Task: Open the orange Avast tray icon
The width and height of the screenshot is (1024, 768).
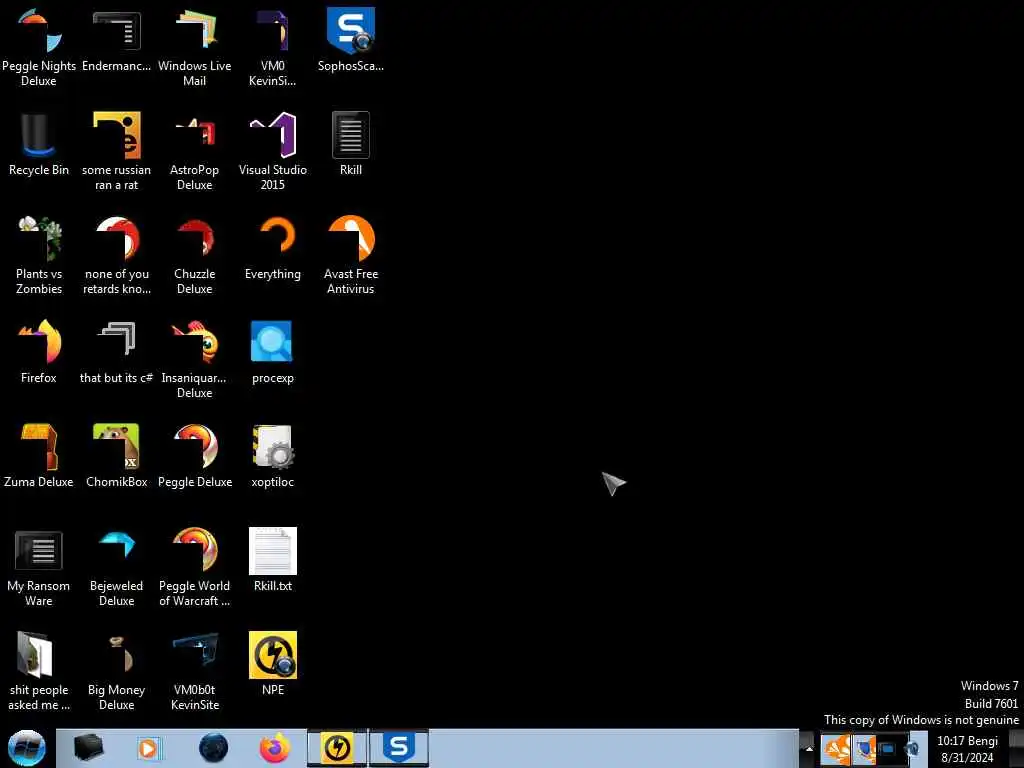Action: click(x=835, y=749)
